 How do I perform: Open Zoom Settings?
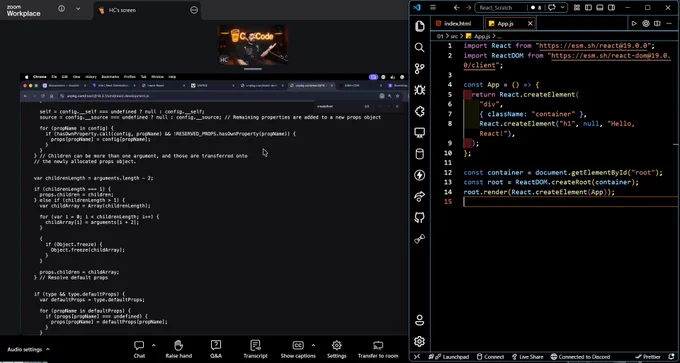pos(337,349)
